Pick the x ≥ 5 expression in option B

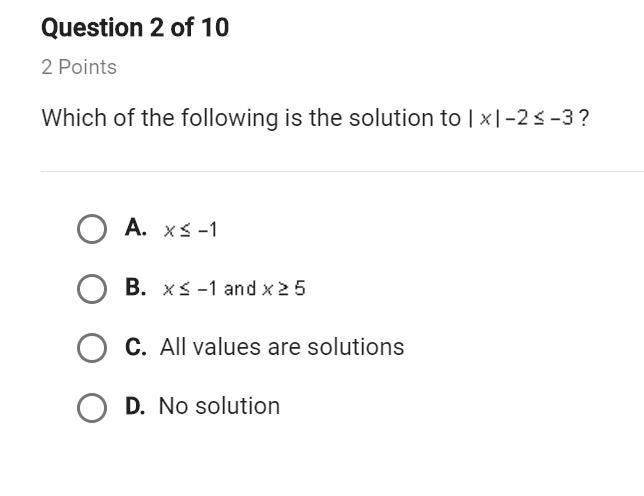click(283, 289)
